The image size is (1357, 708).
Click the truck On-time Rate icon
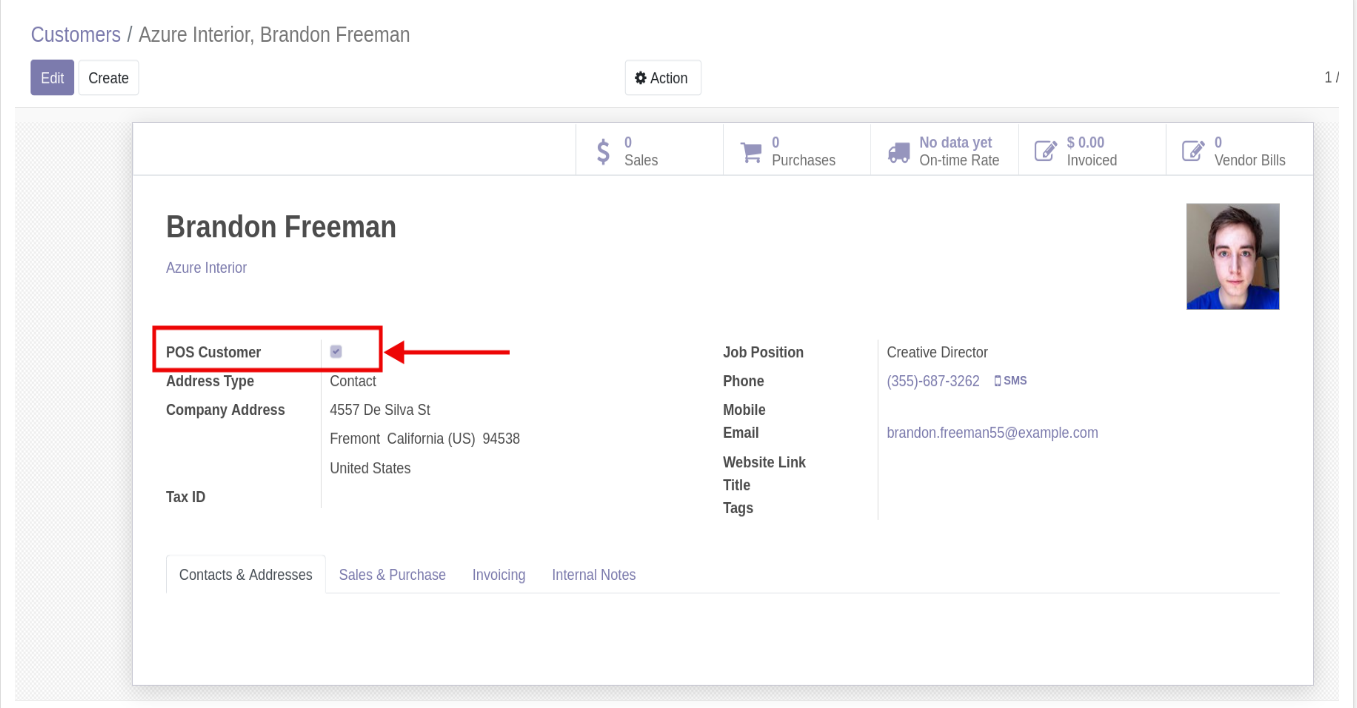(x=899, y=152)
